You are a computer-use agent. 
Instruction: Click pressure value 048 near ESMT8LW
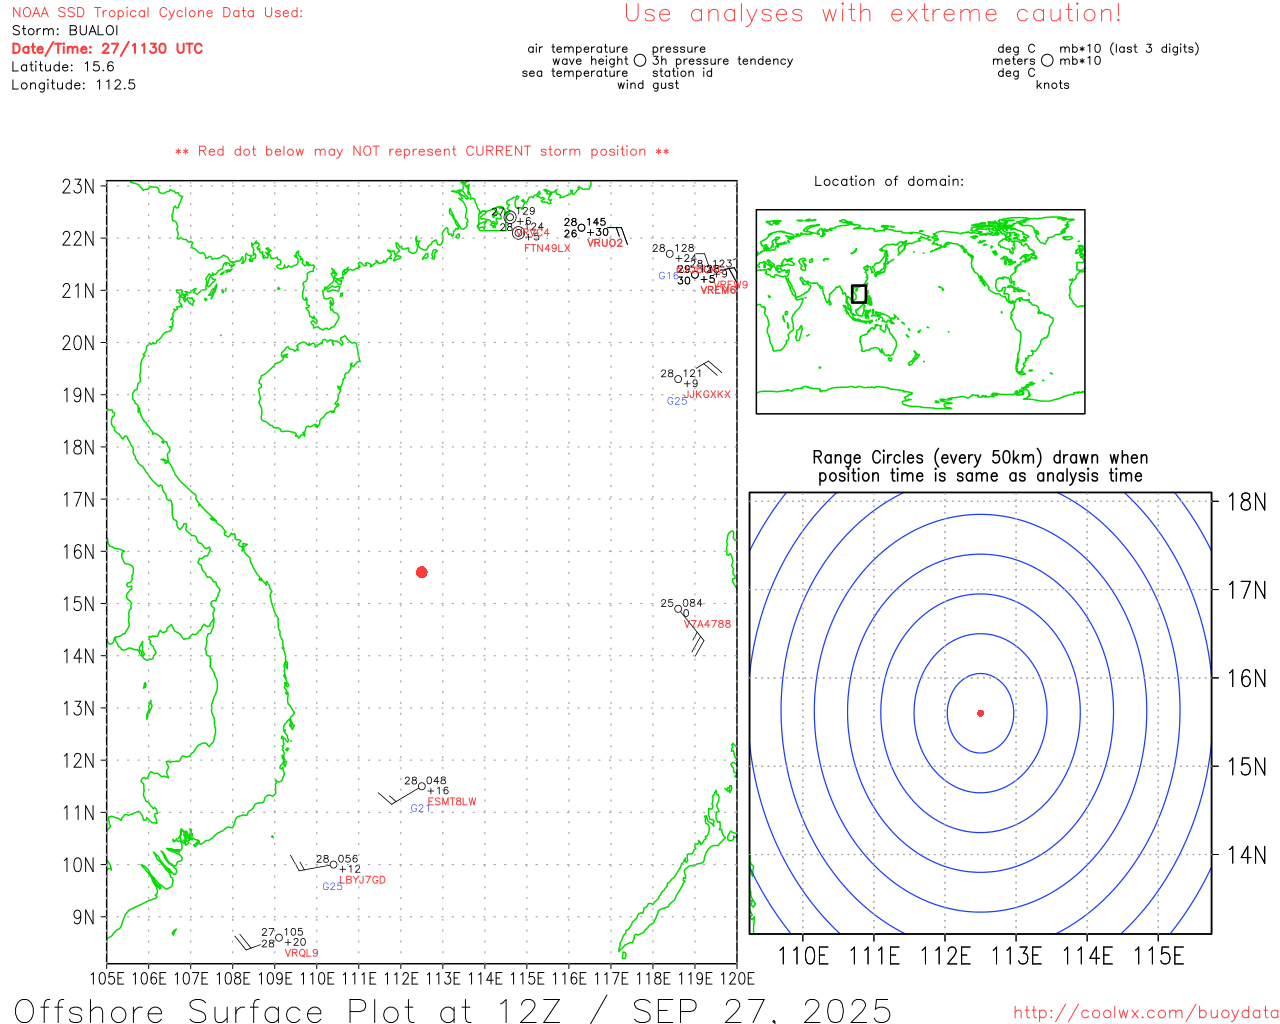[436, 781]
